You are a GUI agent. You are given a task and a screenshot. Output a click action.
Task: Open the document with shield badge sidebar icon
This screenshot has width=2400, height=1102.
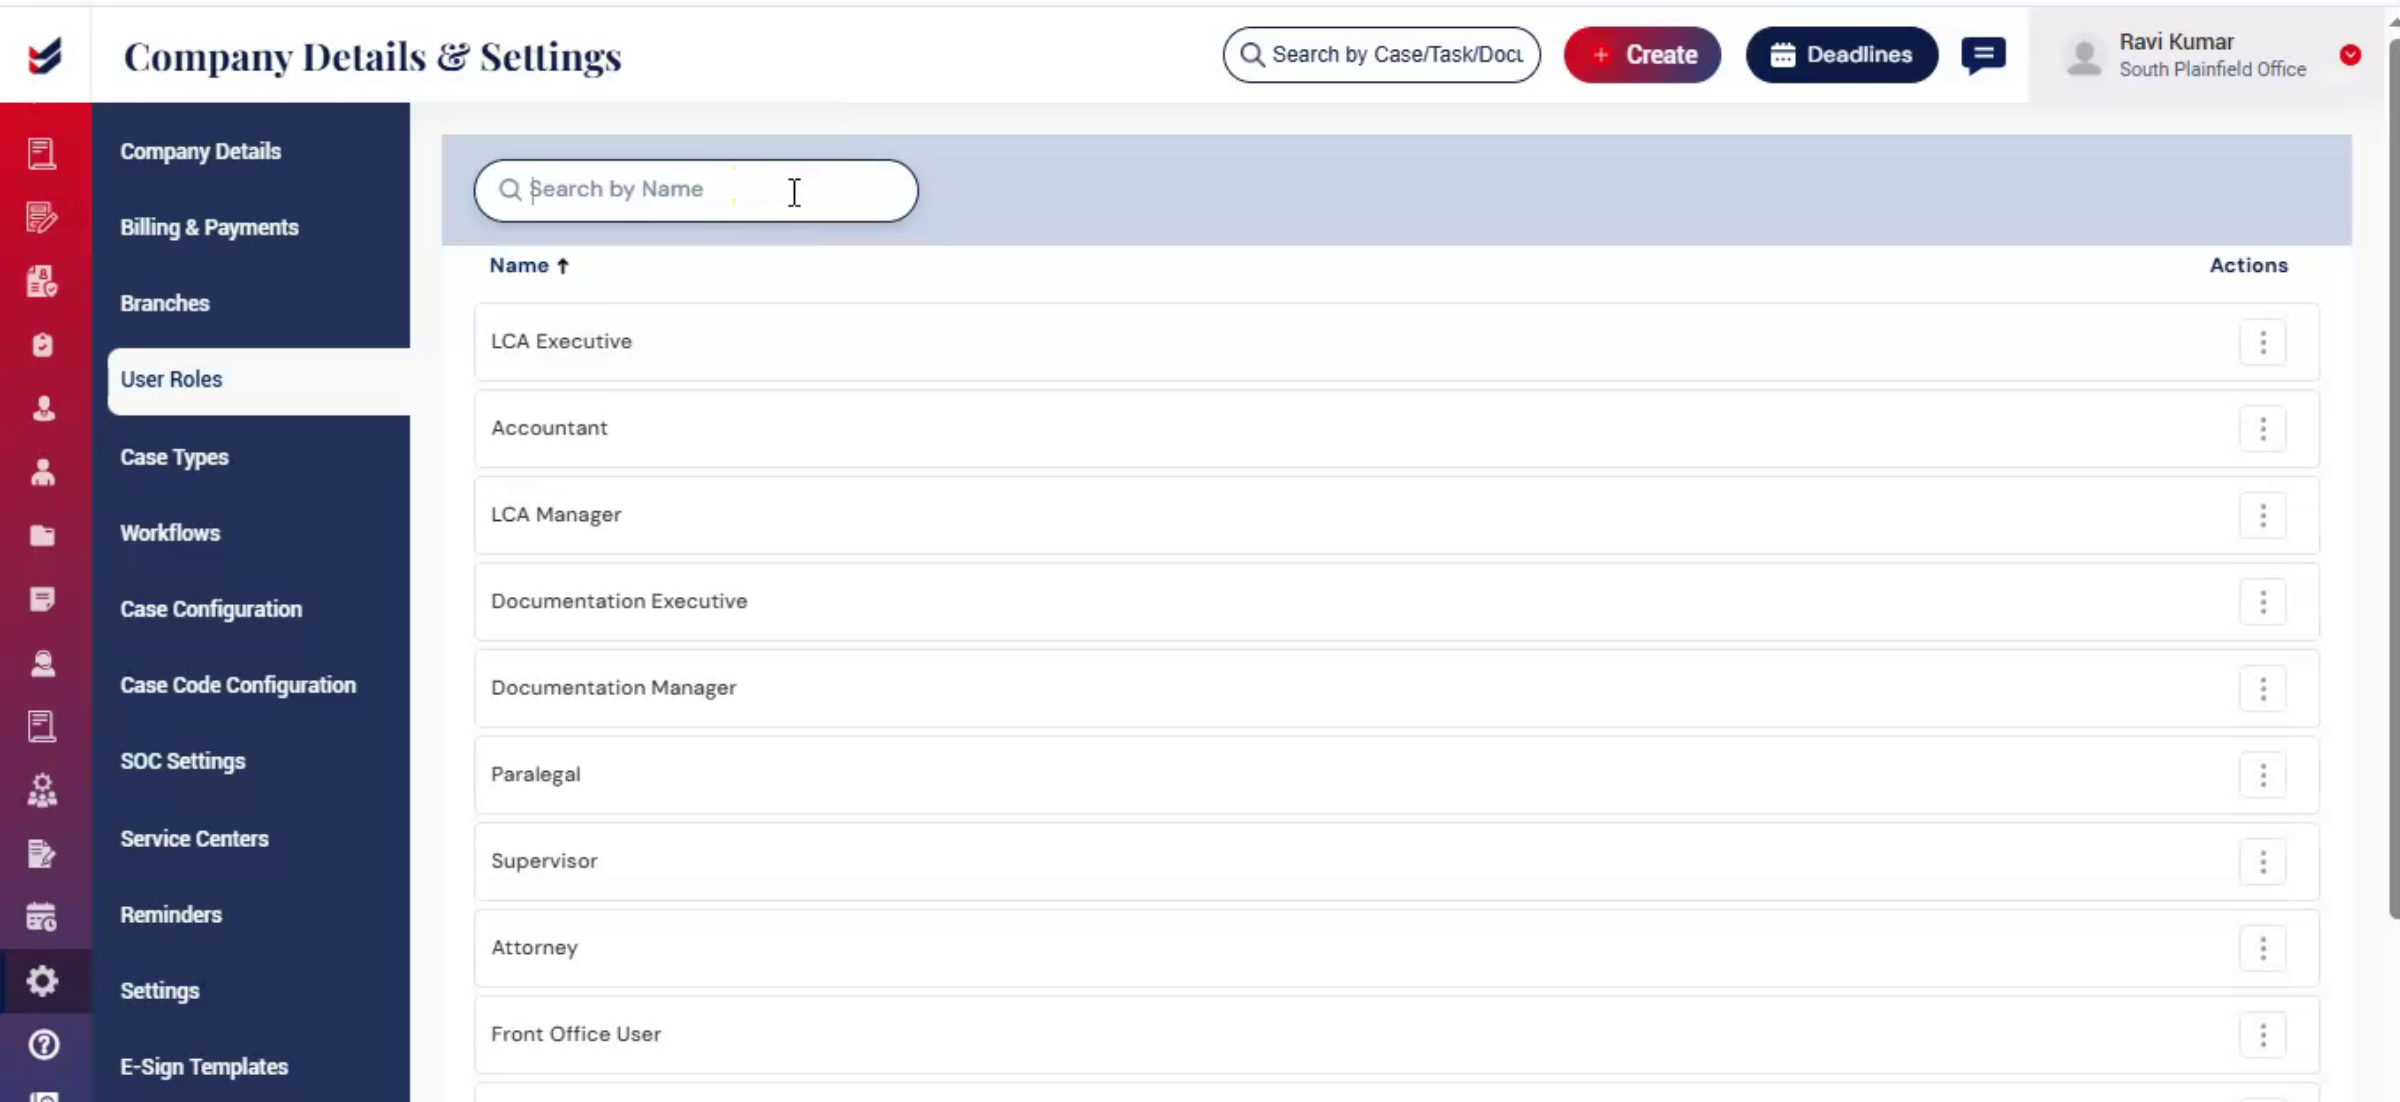(42, 281)
